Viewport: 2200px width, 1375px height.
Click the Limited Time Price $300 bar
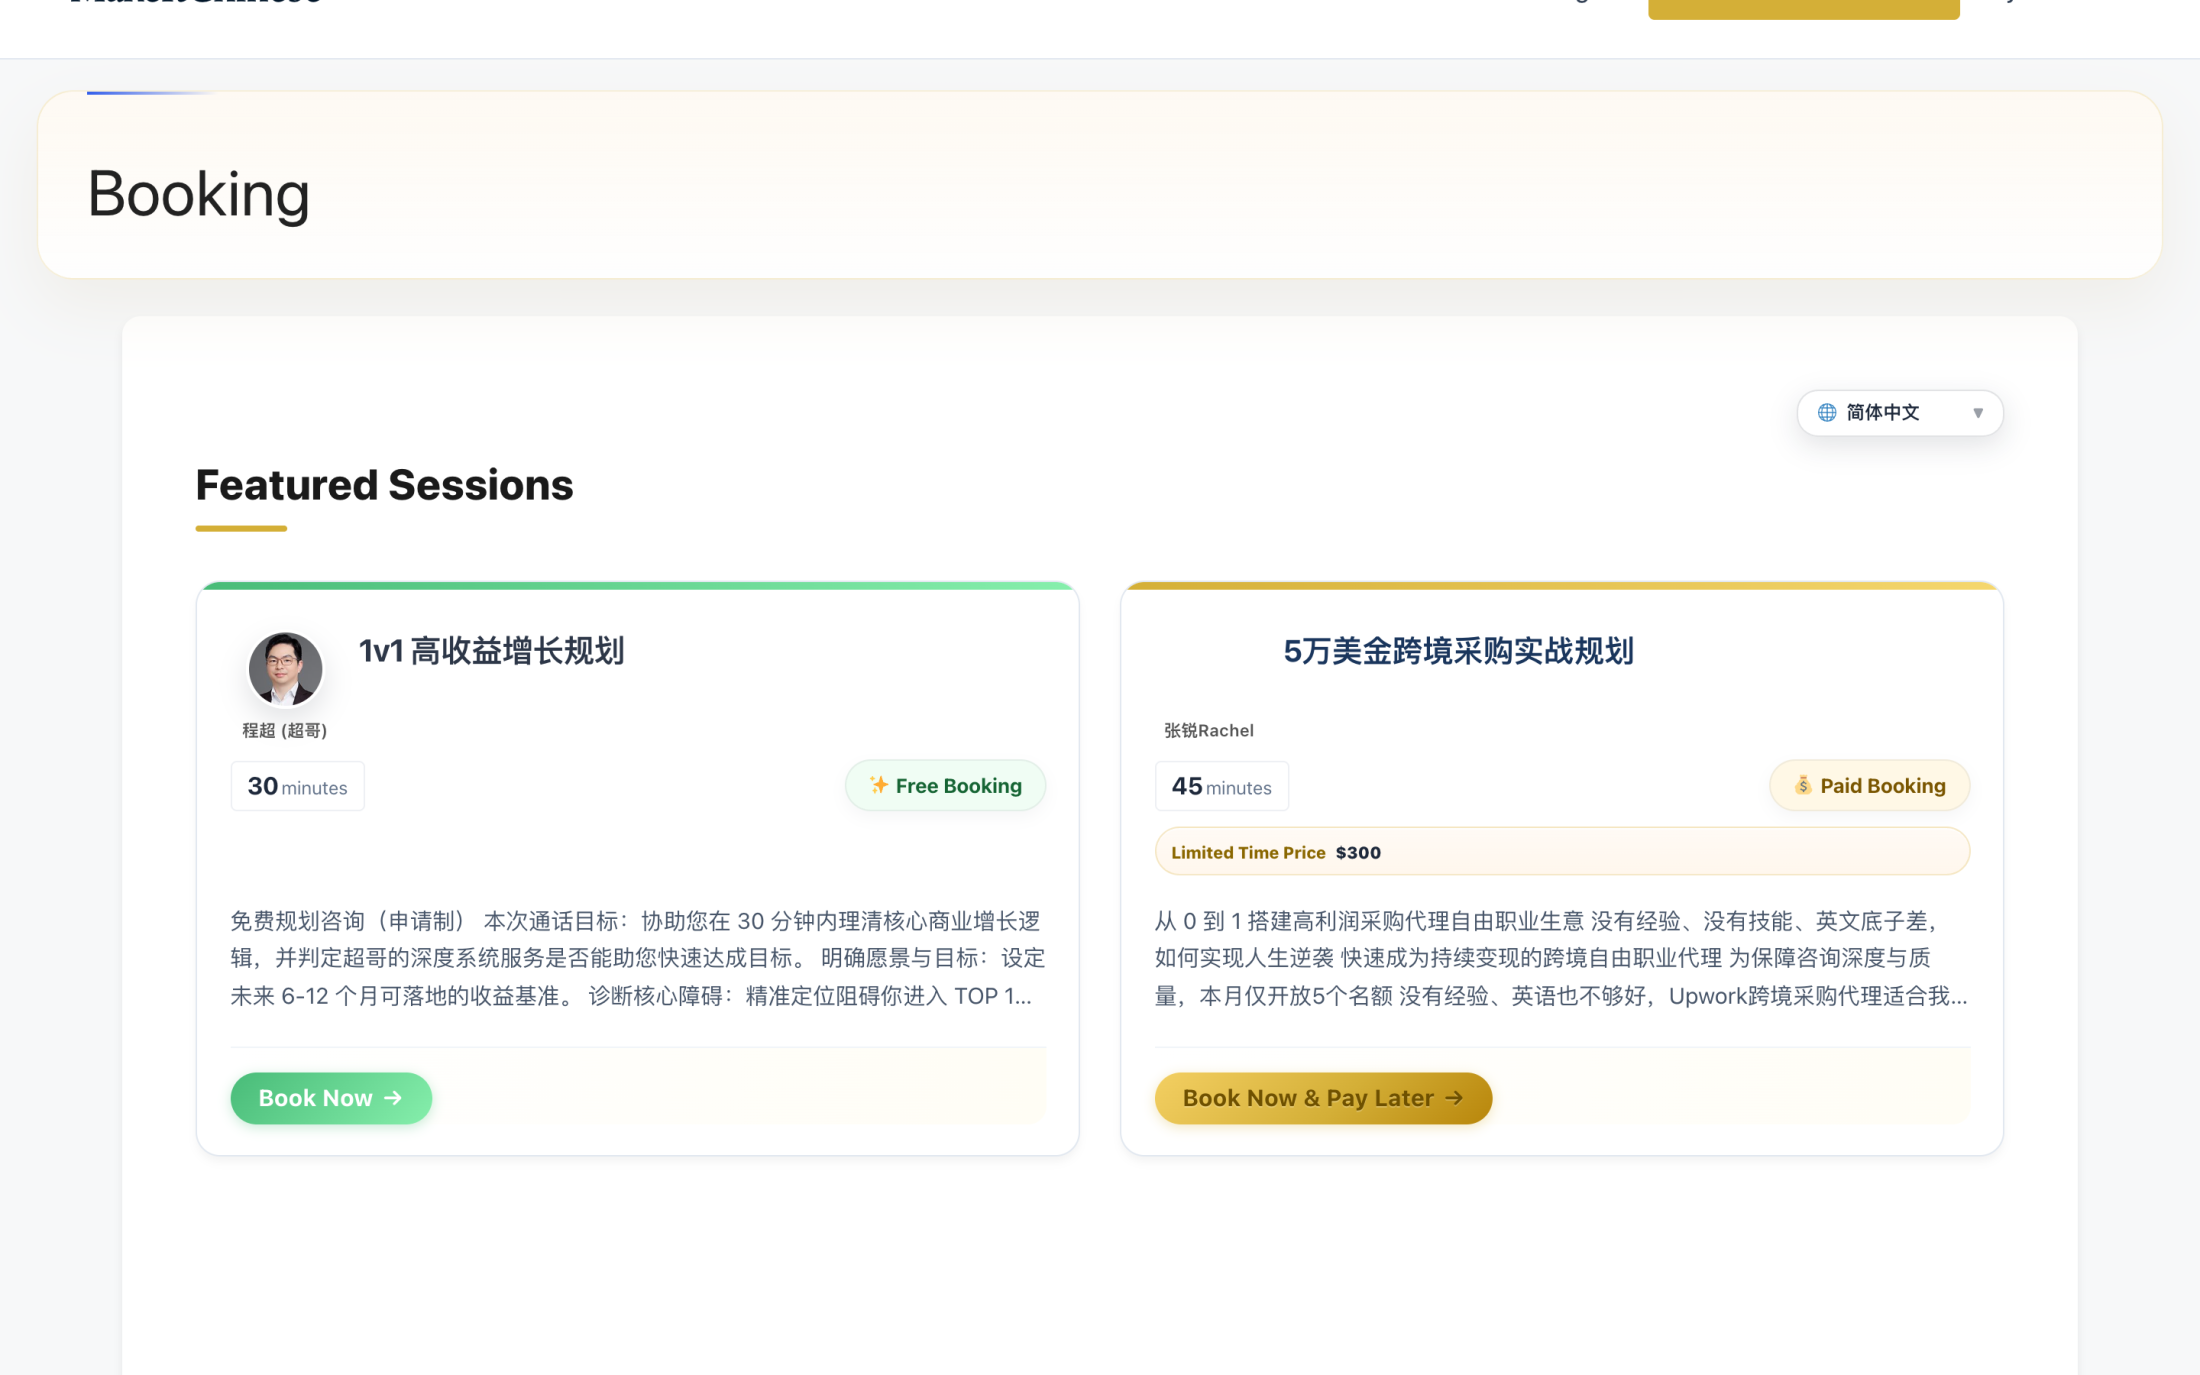click(1562, 852)
